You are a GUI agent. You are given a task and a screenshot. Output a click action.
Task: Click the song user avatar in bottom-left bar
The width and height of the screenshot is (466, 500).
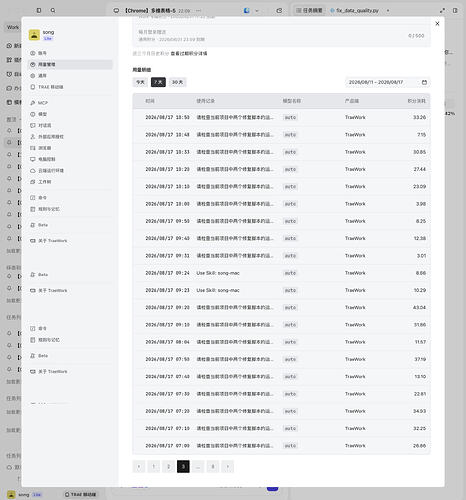pyautogui.click(x=11, y=495)
